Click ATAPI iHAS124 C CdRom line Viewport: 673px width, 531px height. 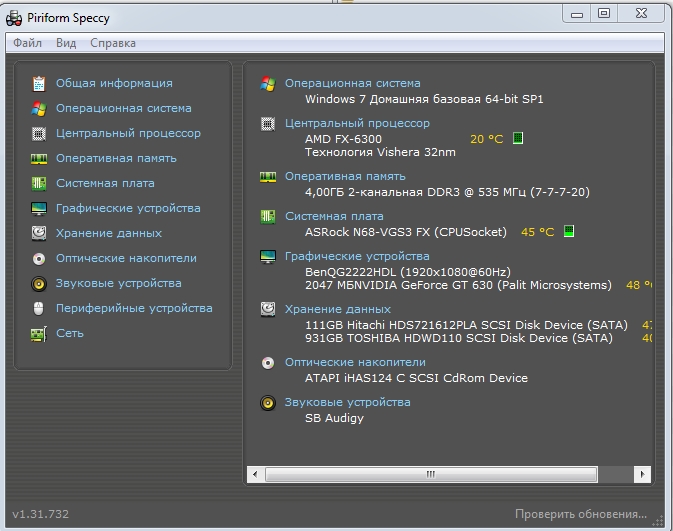coord(416,378)
